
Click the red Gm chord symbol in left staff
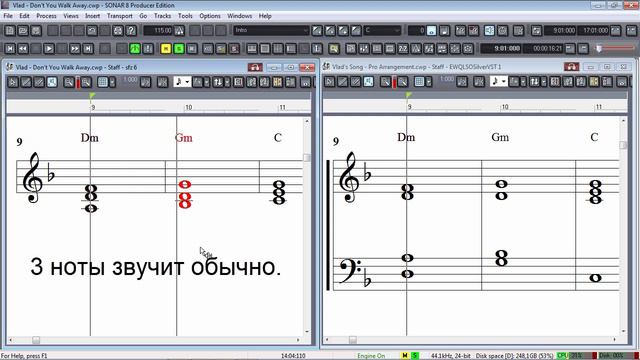point(184,138)
